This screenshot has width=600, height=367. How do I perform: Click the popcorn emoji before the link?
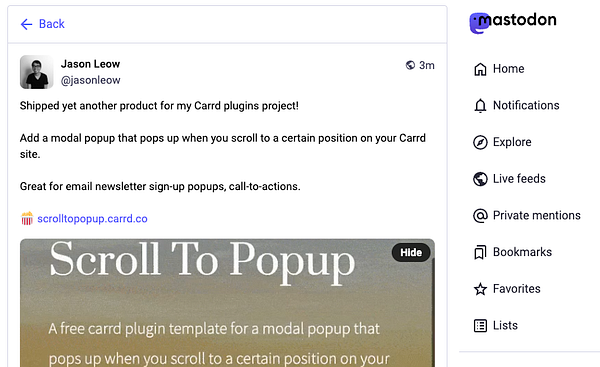click(27, 219)
